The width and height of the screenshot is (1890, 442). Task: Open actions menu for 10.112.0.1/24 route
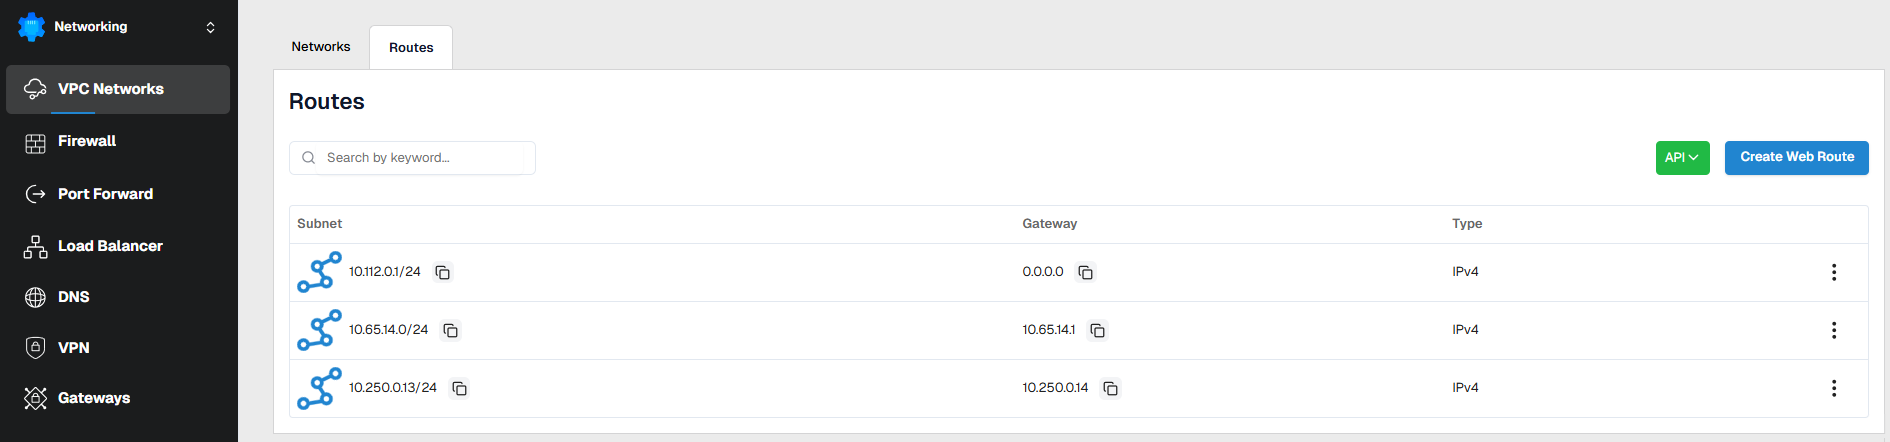pos(1833,272)
